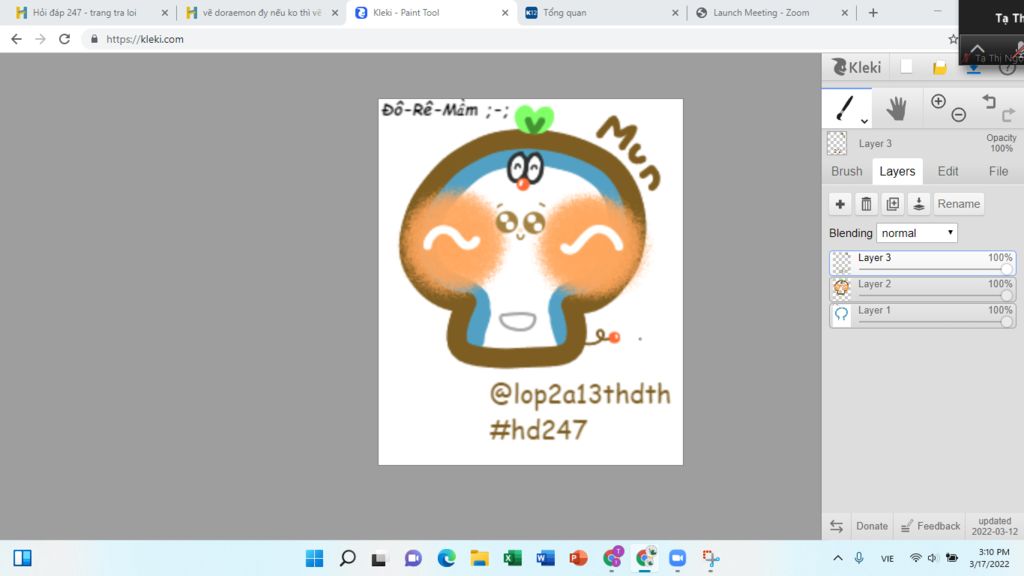Image resolution: width=1024 pixels, height=576 pixels.
Task: Click the site lock icon
Action: coord(95,39)
